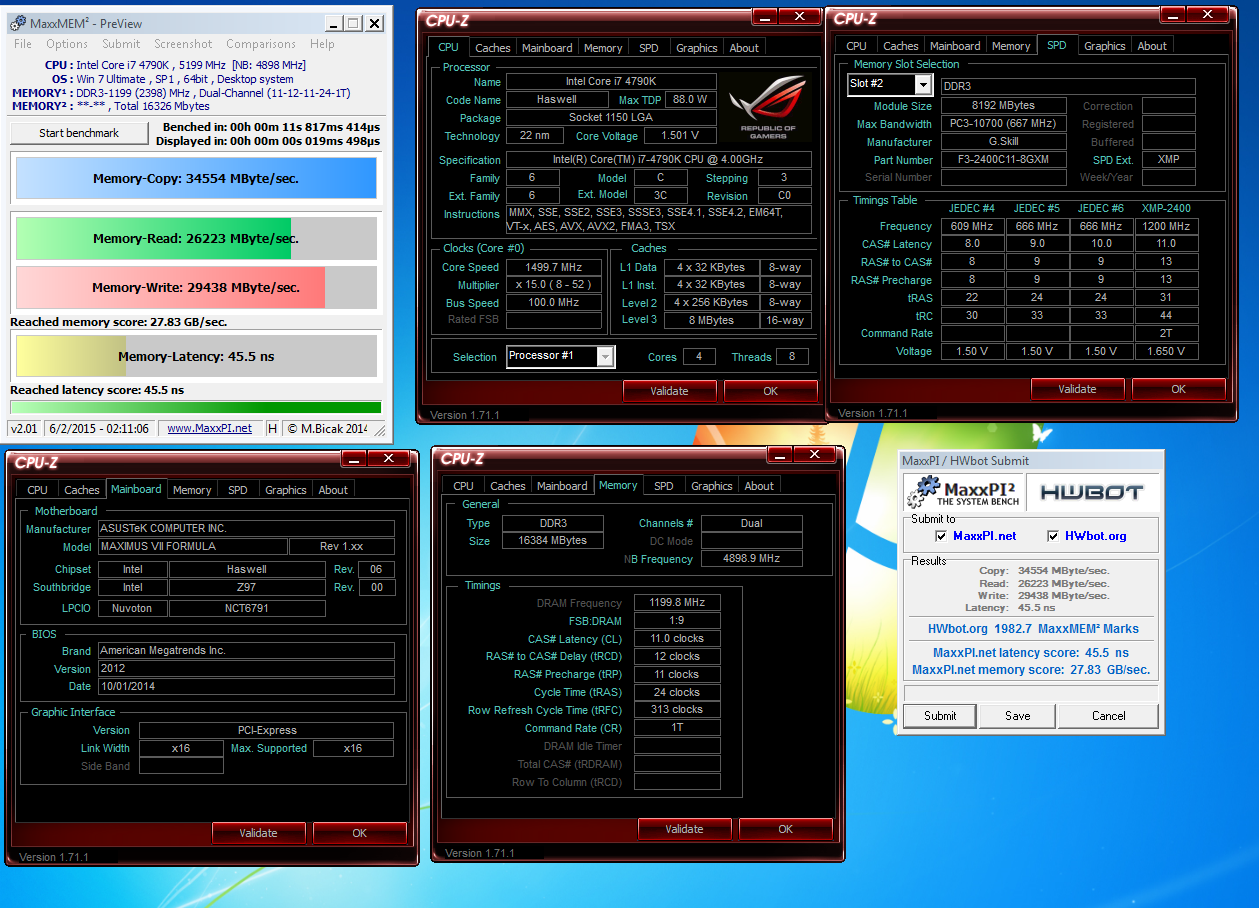Viewport: 1259px width, 908px height.
Task: Select Caches tab in CPU-Z Memory timings window
Action: (x=507, y=486)
